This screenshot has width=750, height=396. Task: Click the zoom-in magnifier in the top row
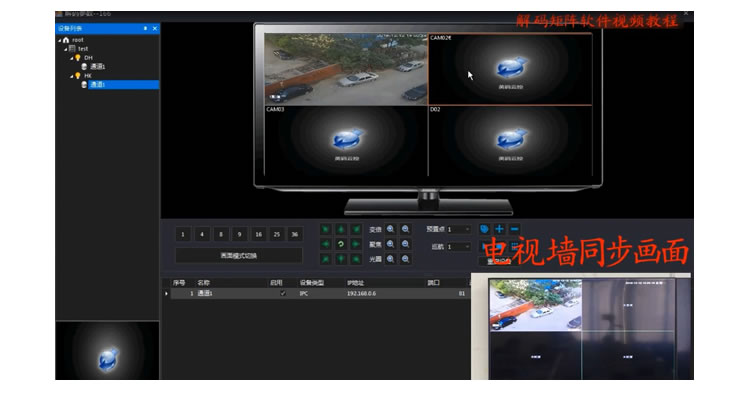390,230
